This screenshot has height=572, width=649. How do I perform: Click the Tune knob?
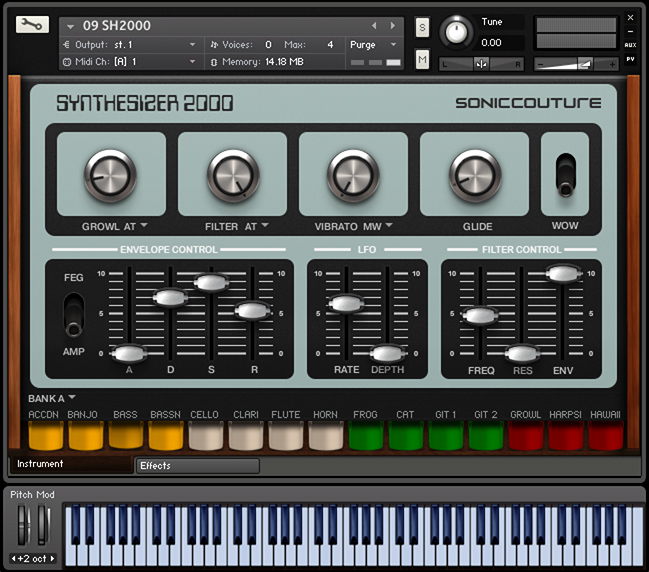456,32
